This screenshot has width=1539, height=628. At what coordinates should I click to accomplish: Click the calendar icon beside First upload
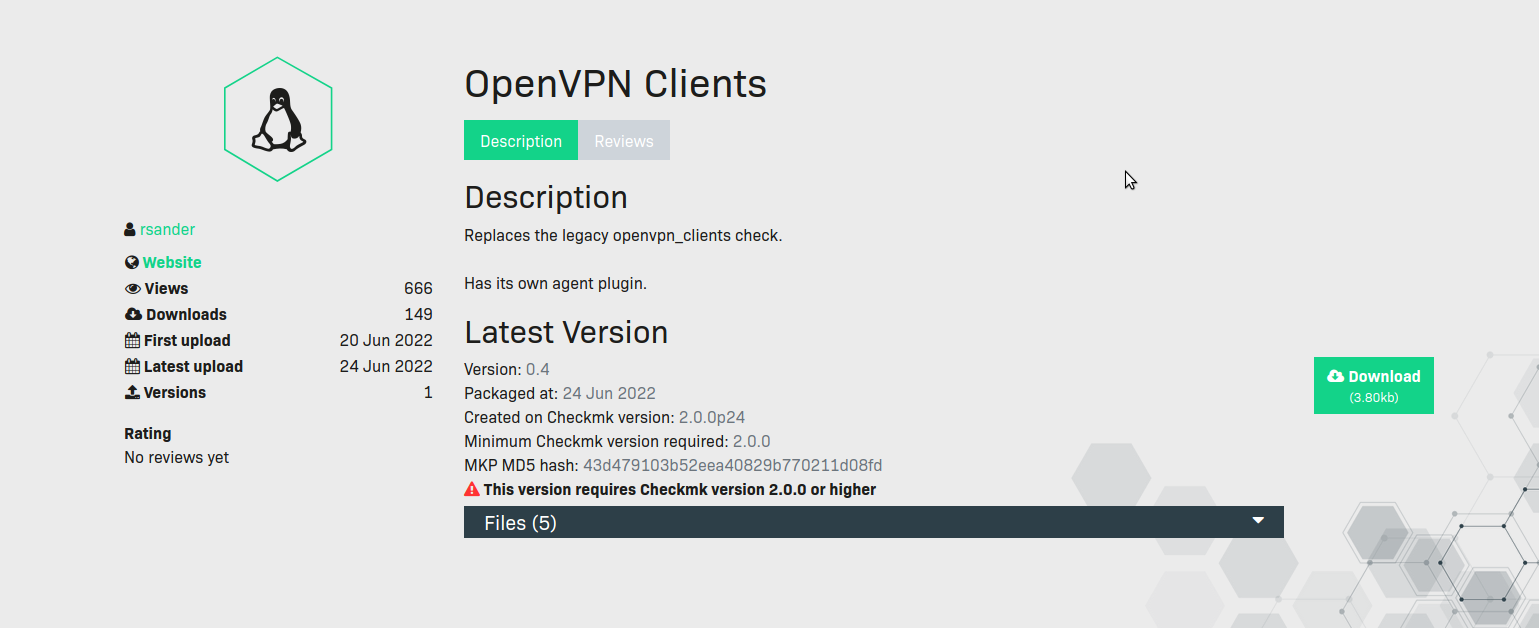pos(132,341)
